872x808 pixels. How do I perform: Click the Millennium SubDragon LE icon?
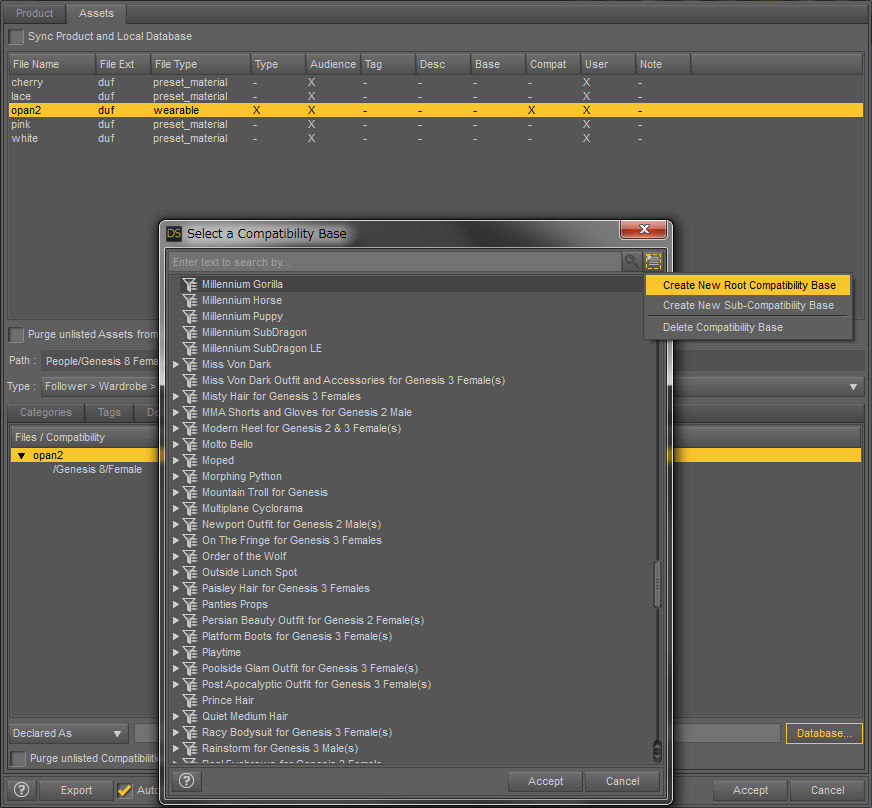[x=190, y=349]
